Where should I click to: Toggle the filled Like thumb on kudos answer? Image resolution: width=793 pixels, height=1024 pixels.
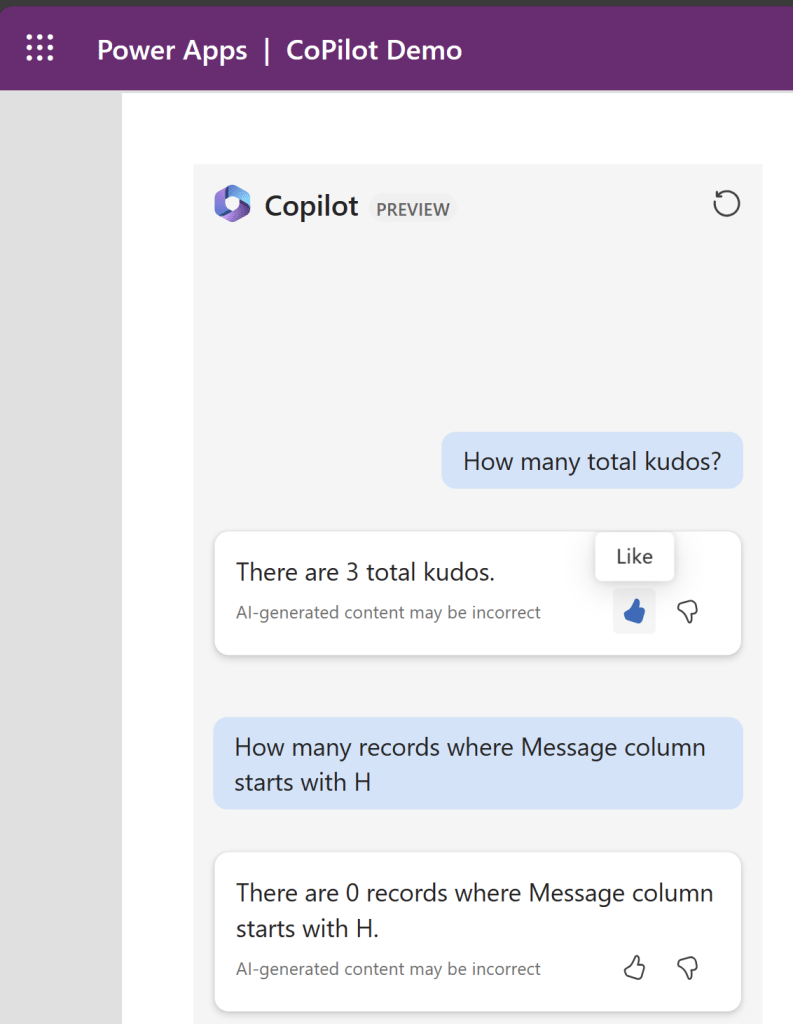(x=634, y=611)
